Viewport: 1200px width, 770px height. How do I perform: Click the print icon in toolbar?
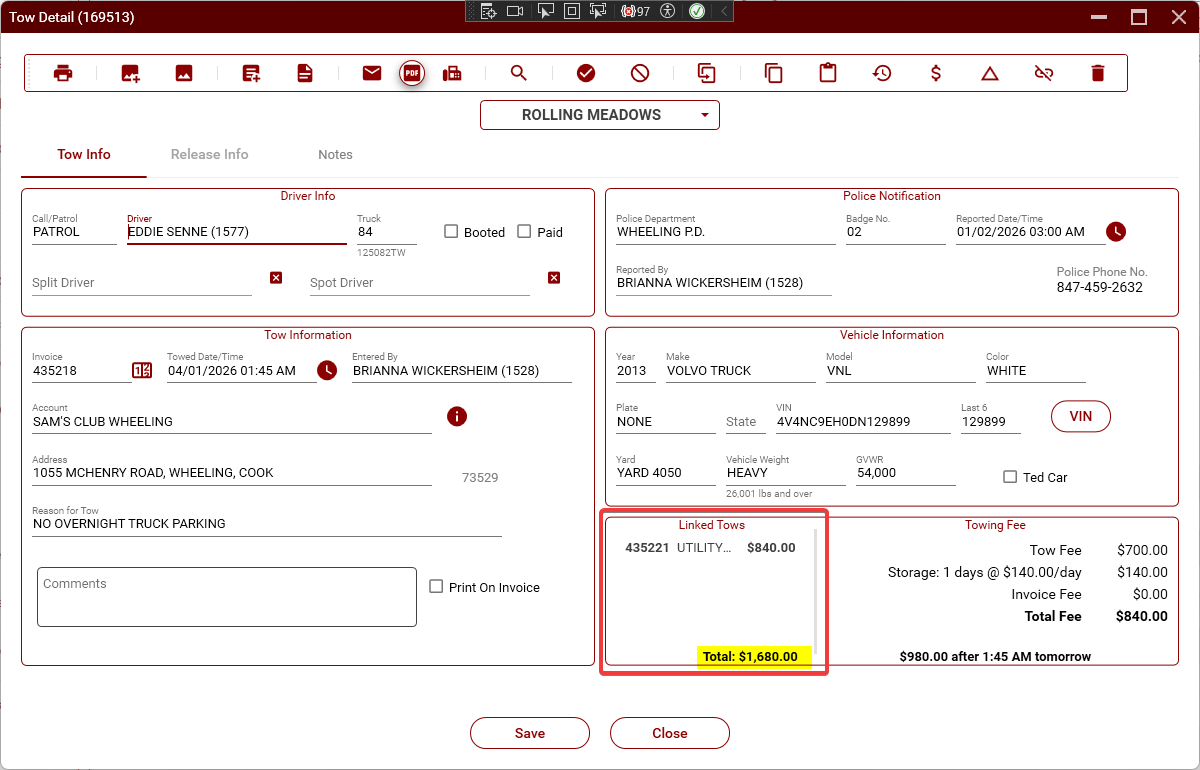click(63, 73)
